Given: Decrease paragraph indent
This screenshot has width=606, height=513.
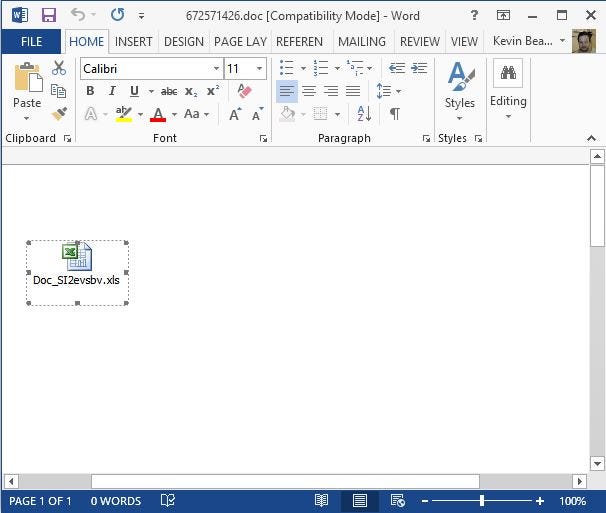Looking at the screenshot, I should point(397,68).
